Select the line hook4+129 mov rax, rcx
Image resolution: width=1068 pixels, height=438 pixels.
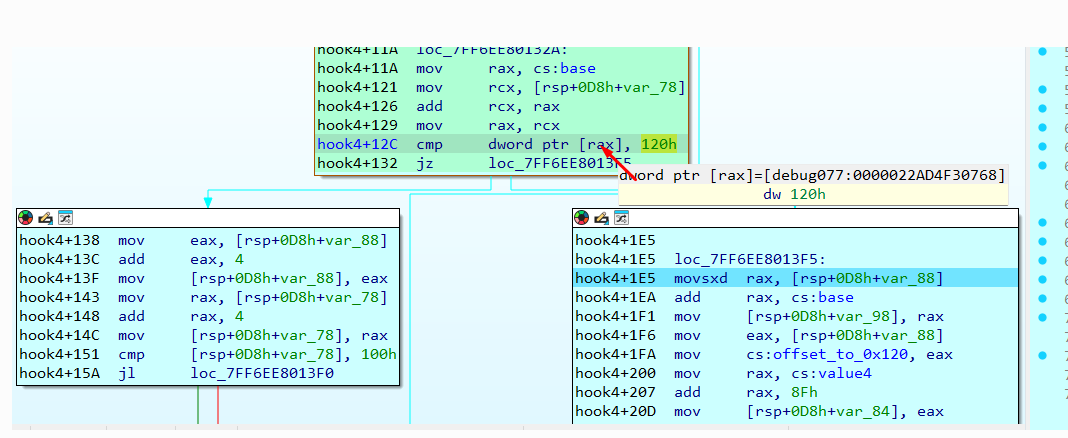502,125
